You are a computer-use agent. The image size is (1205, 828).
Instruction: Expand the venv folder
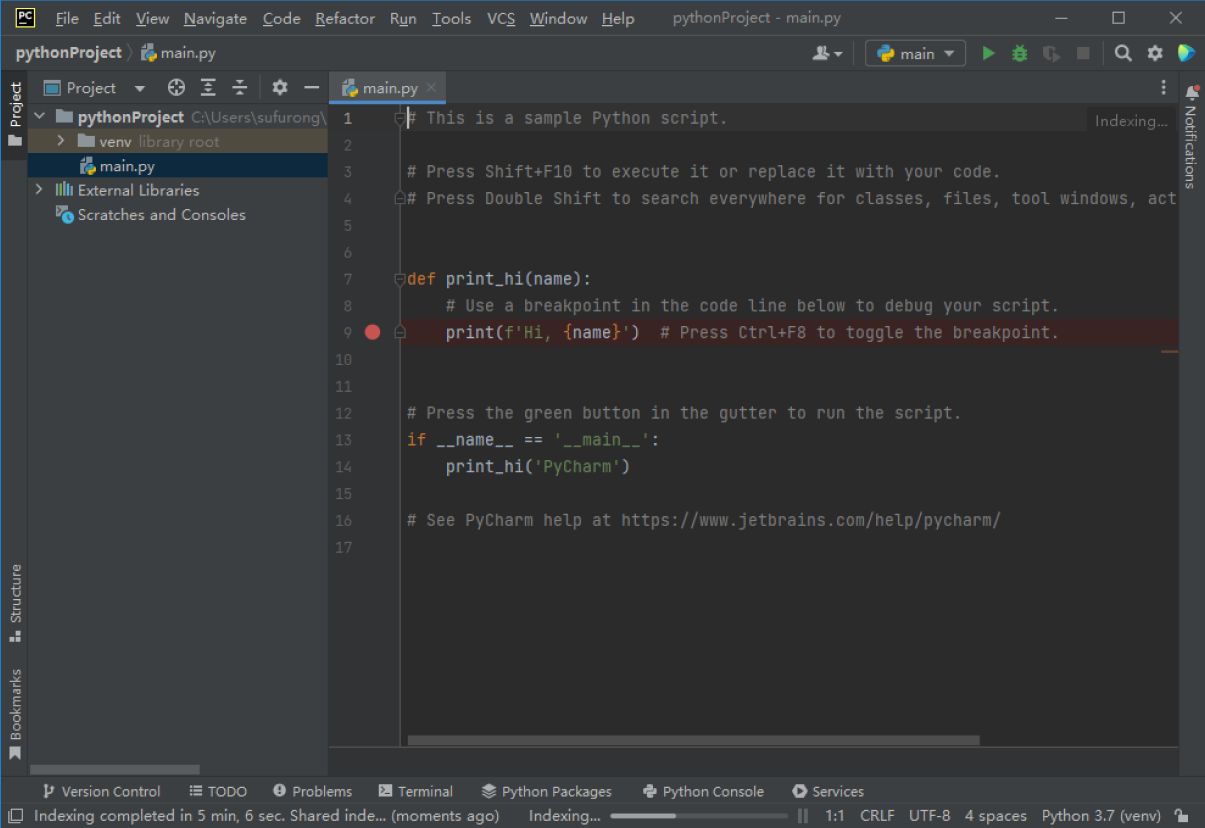pyautogui.click(x=61, y=141)
